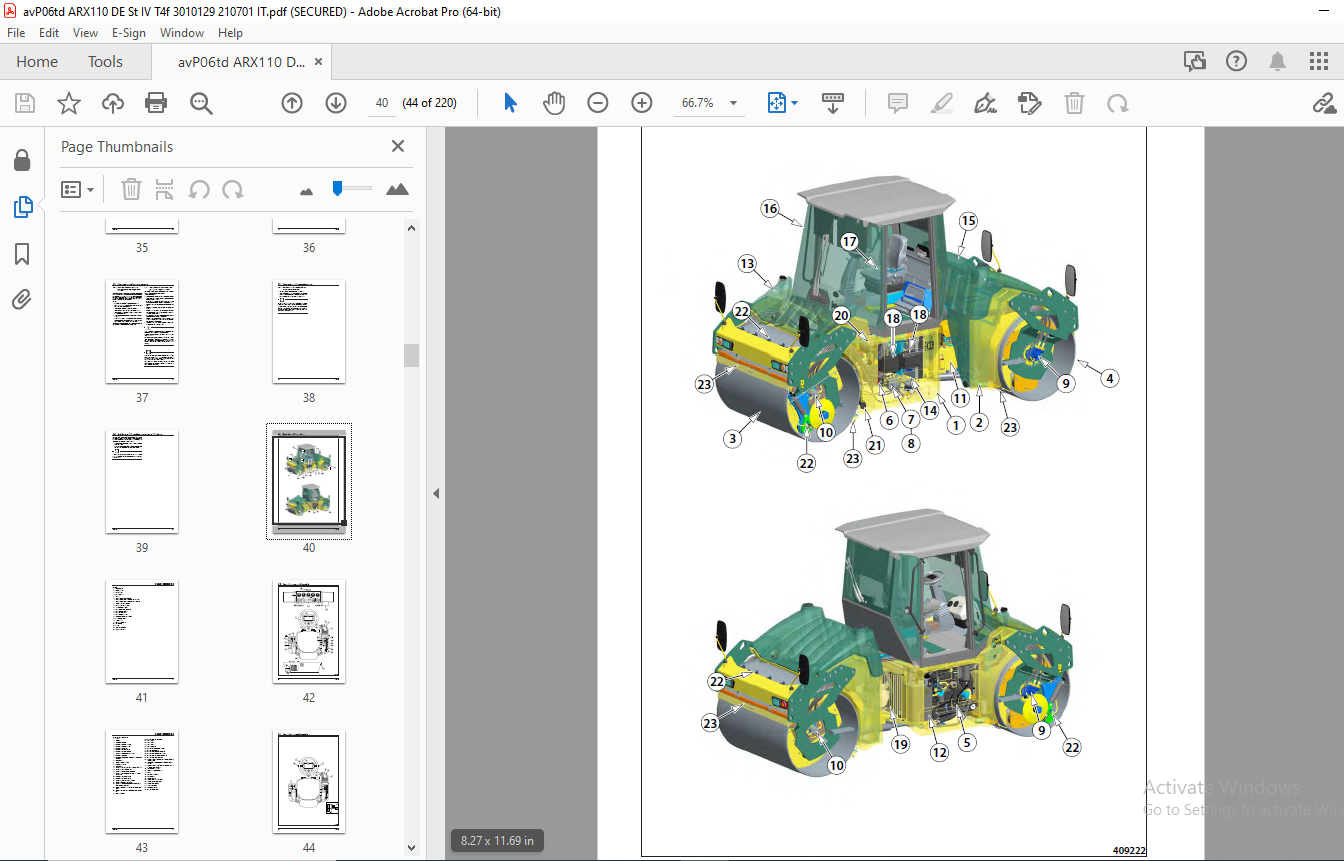Select the avP06td ARX110 document tab
Viewport: 1344px width, 861px height.
tap(241, 62)
